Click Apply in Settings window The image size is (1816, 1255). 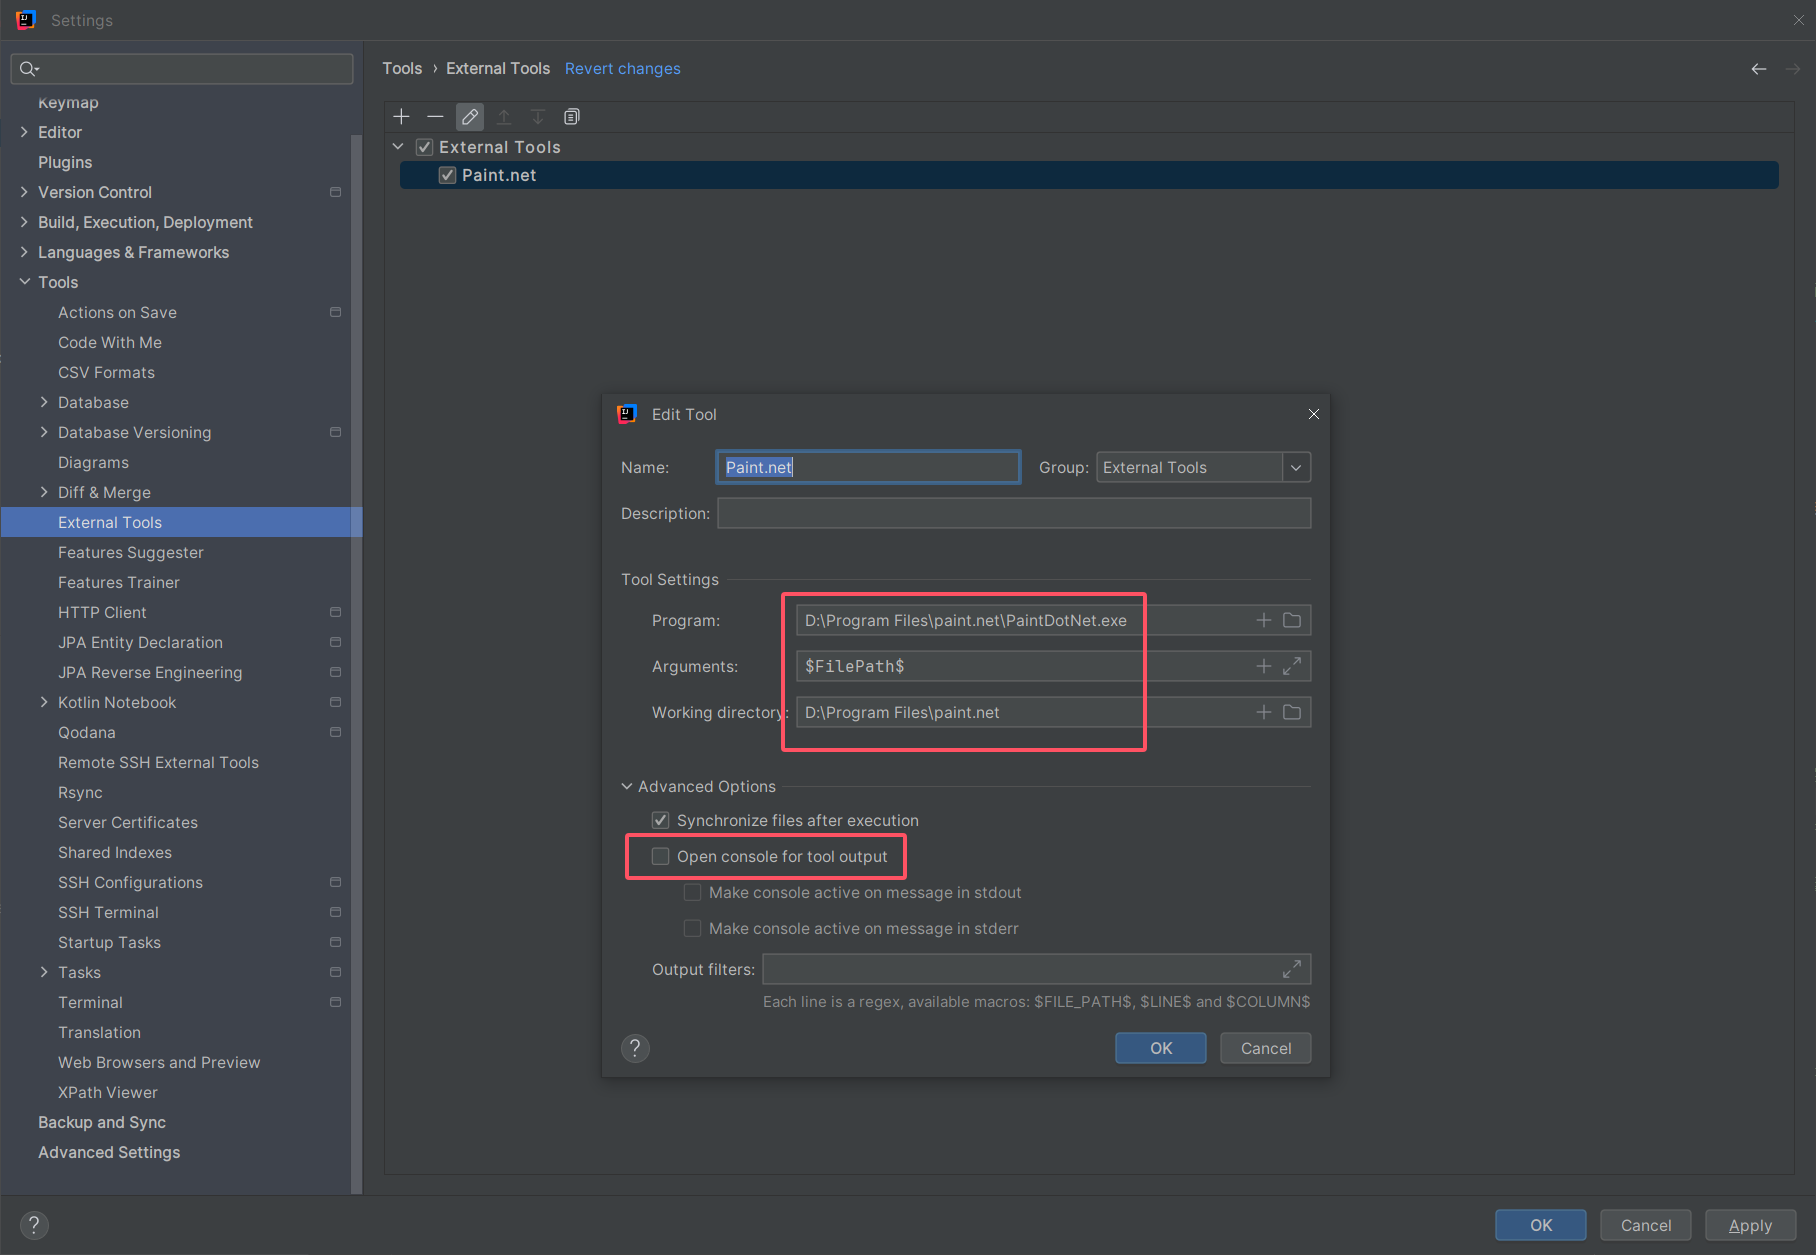coord(1751,1225)
